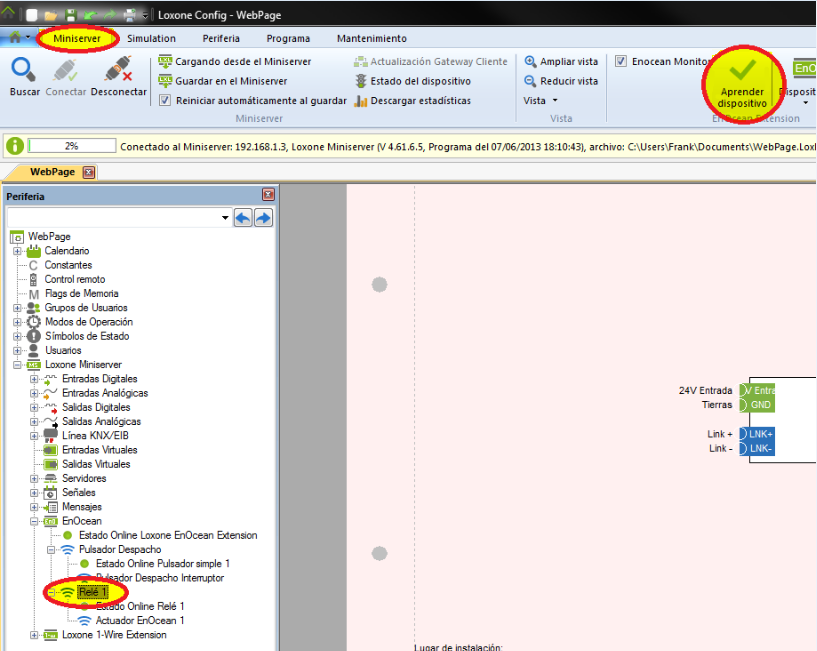The height and width of the screenshot is (651, 817).
Task: Toggle the Enocean Monitor checkbox
Action: pos(622,62)
